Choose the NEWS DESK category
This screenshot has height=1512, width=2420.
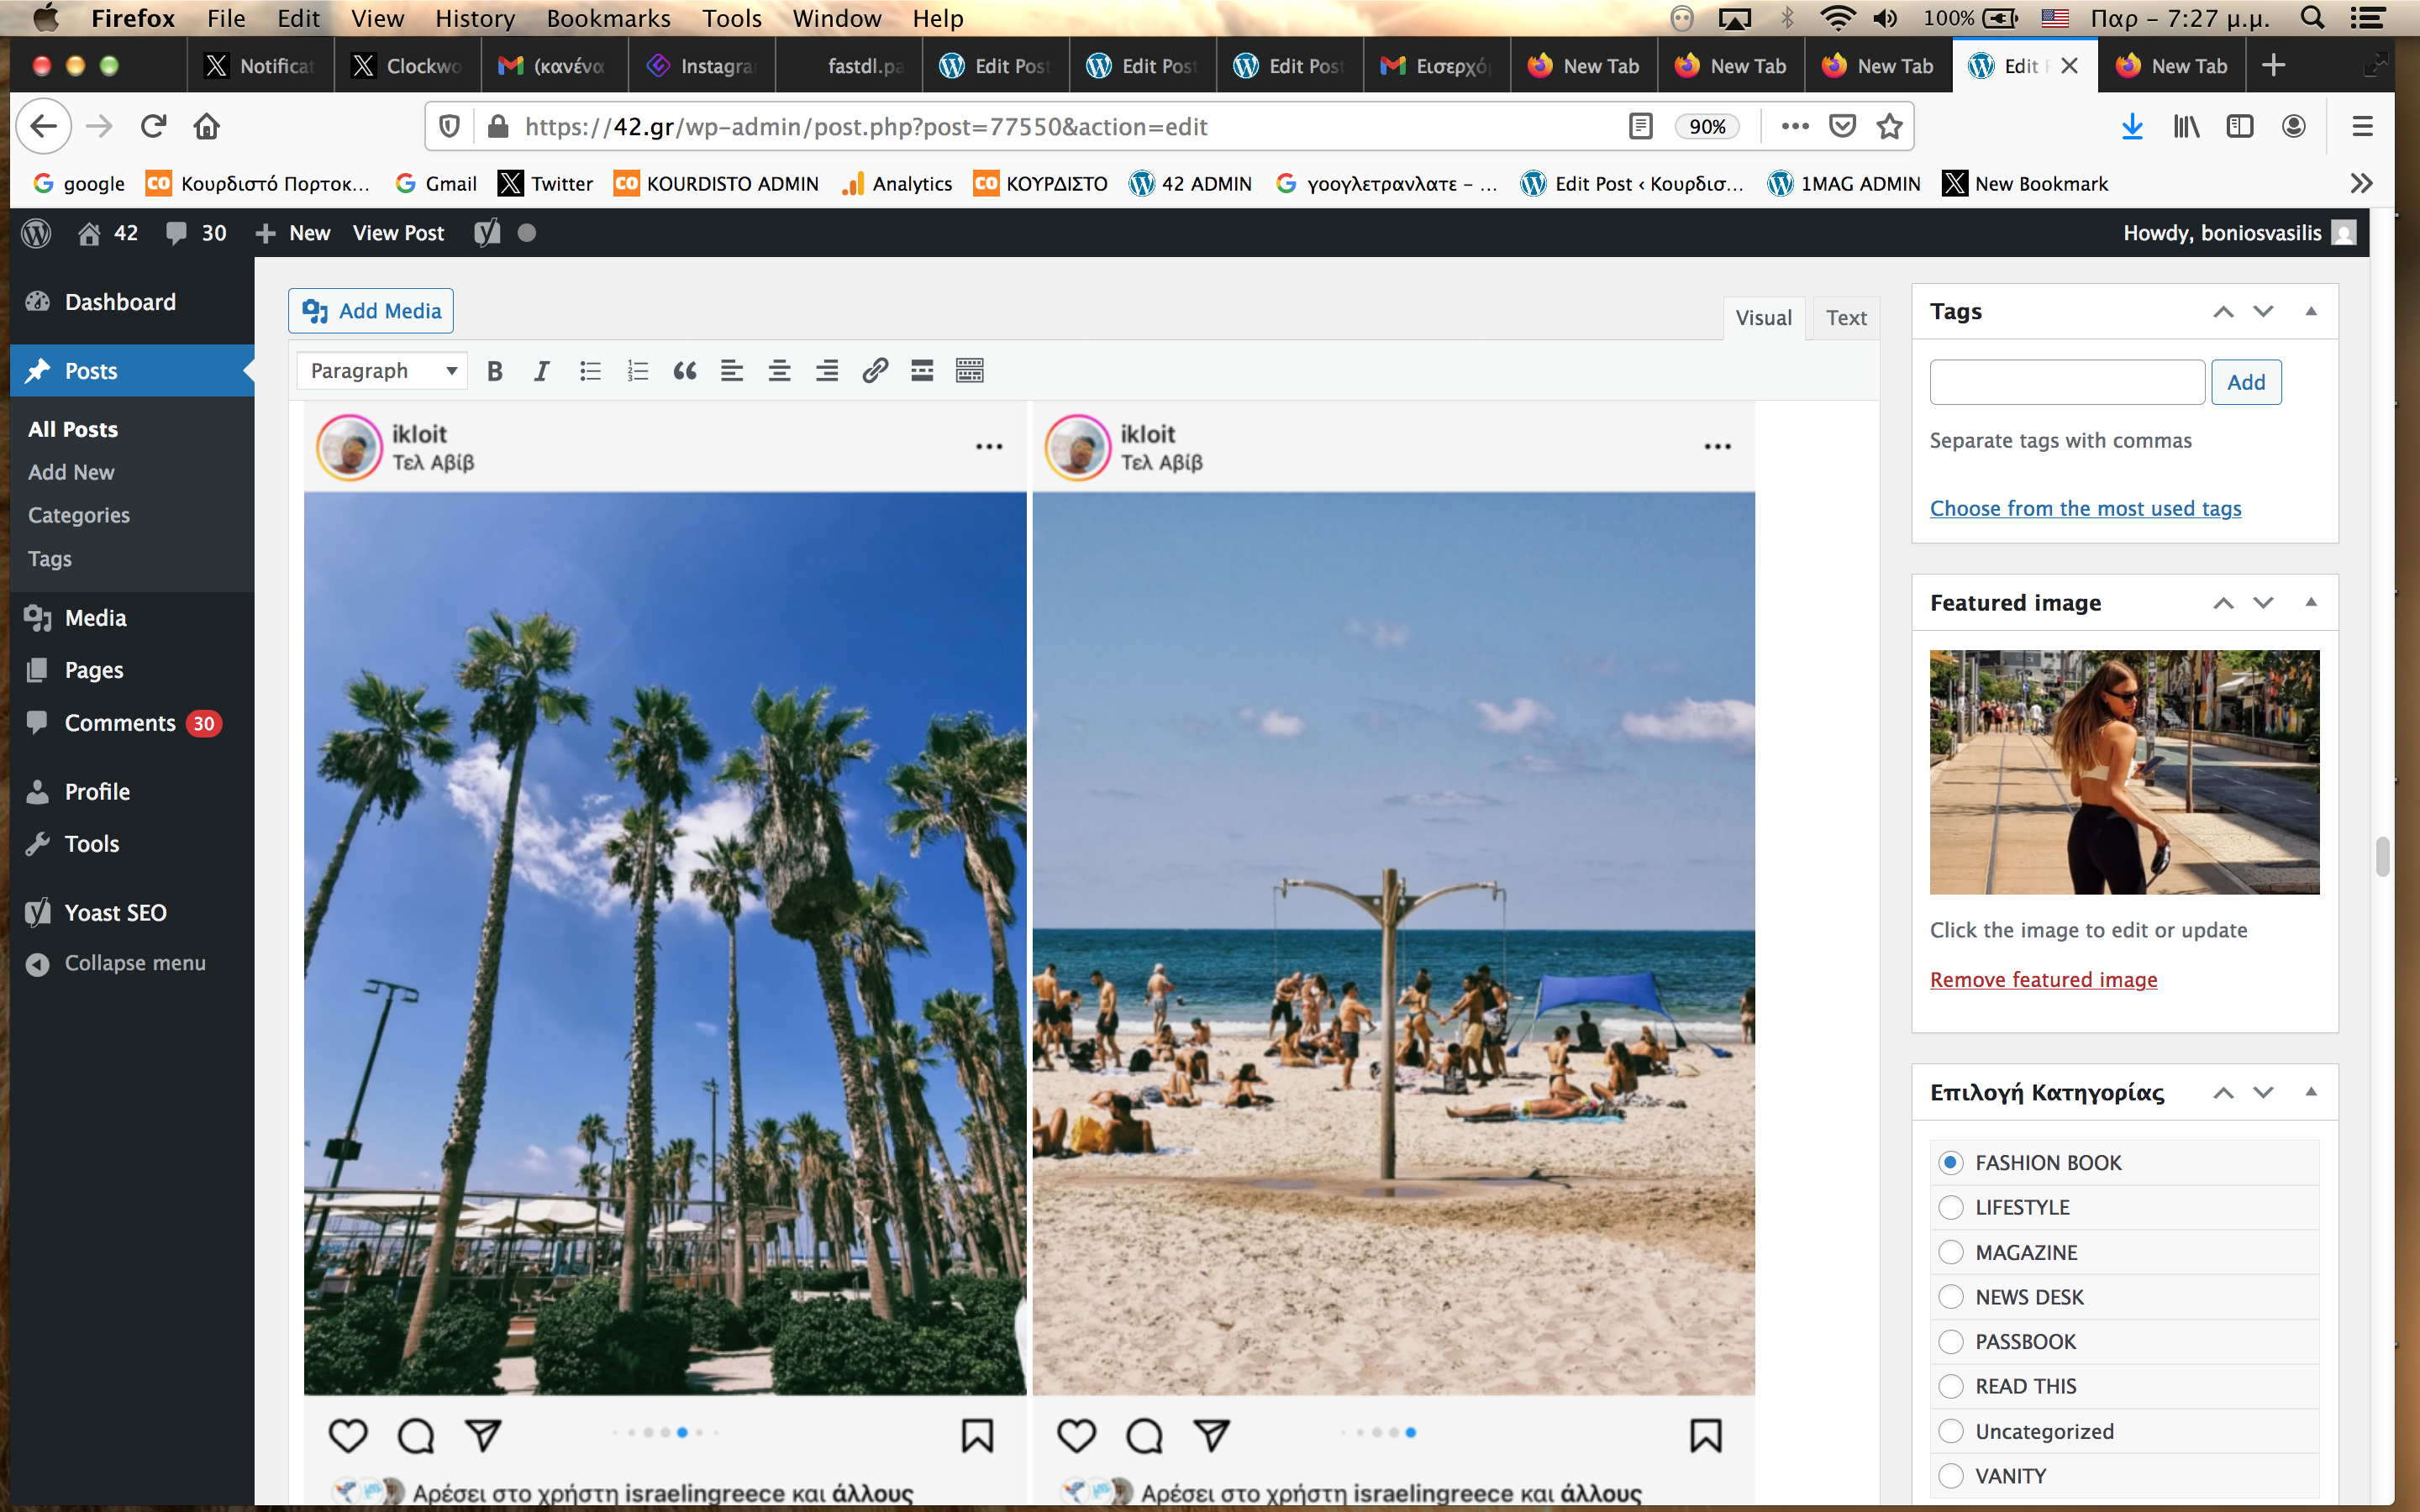tap(1950, 1297)
